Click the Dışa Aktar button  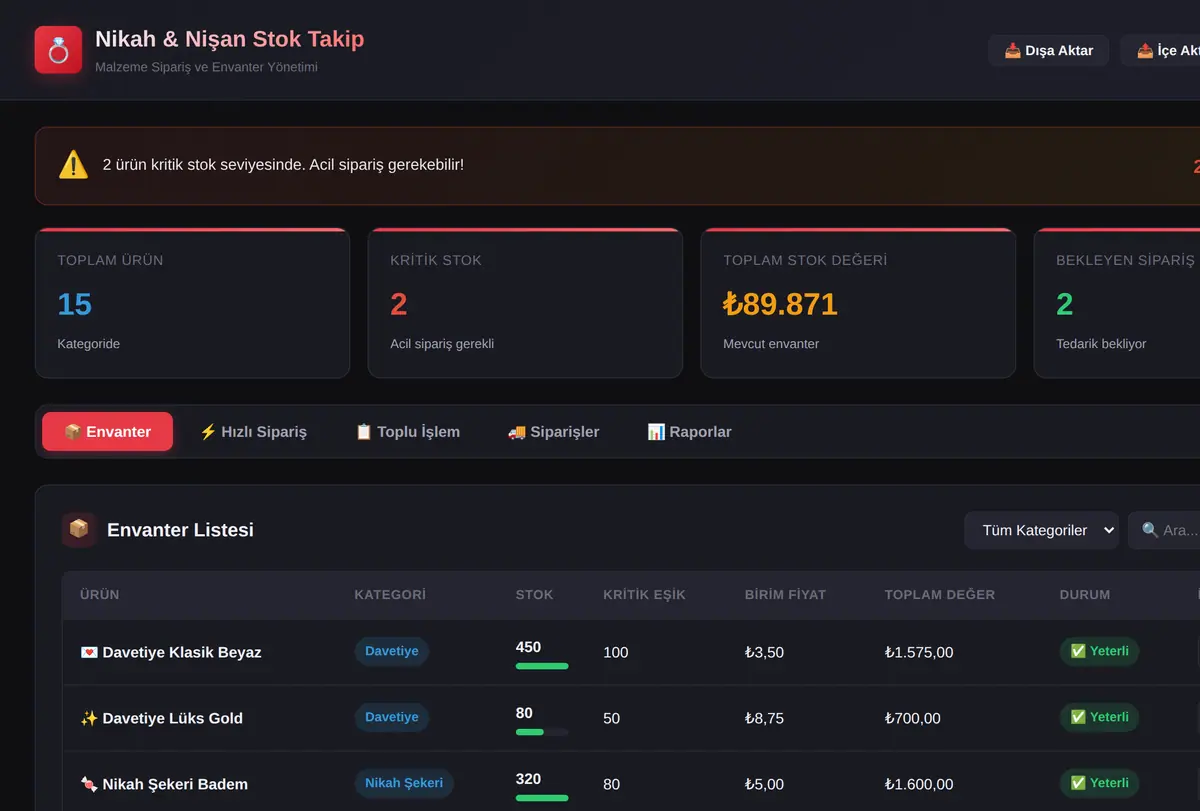pyautogui.click(x=1049, y=50)
